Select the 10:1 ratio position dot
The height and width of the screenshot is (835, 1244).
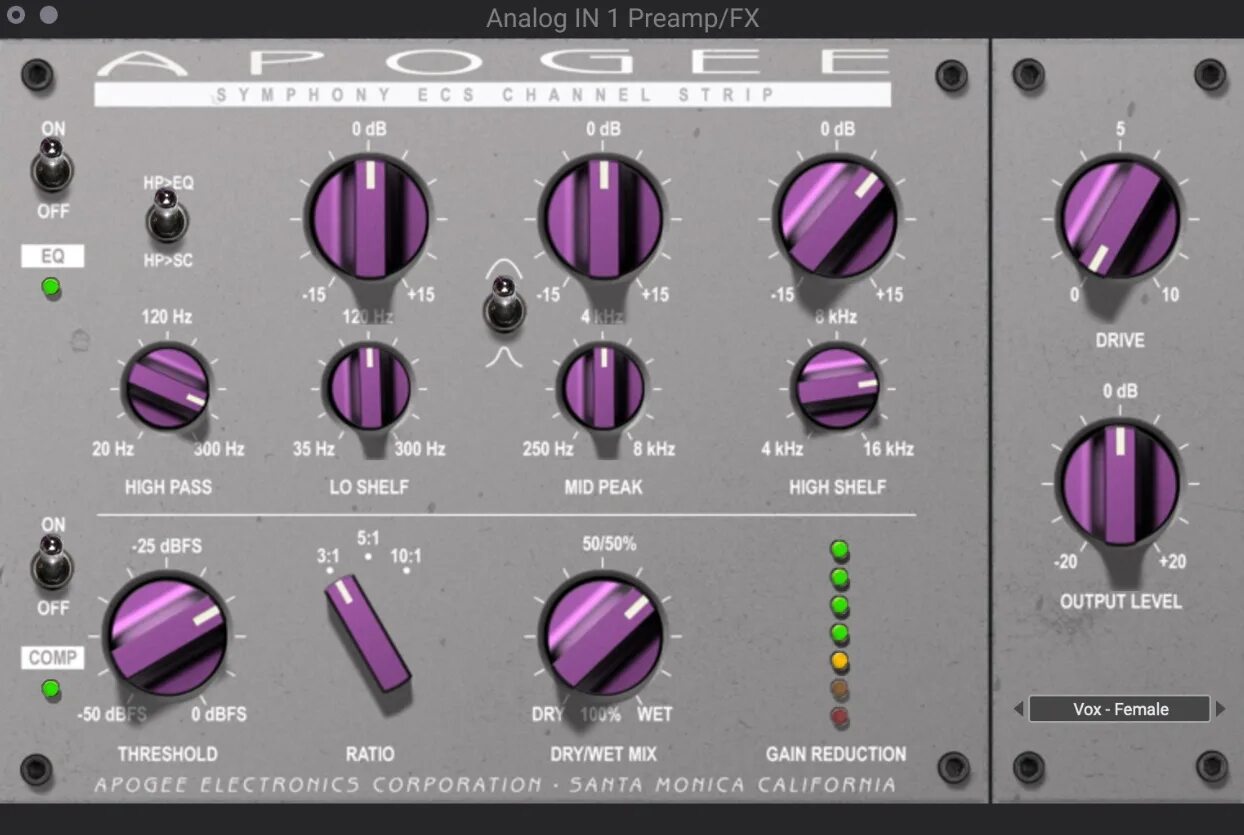[x=406, y=570]
